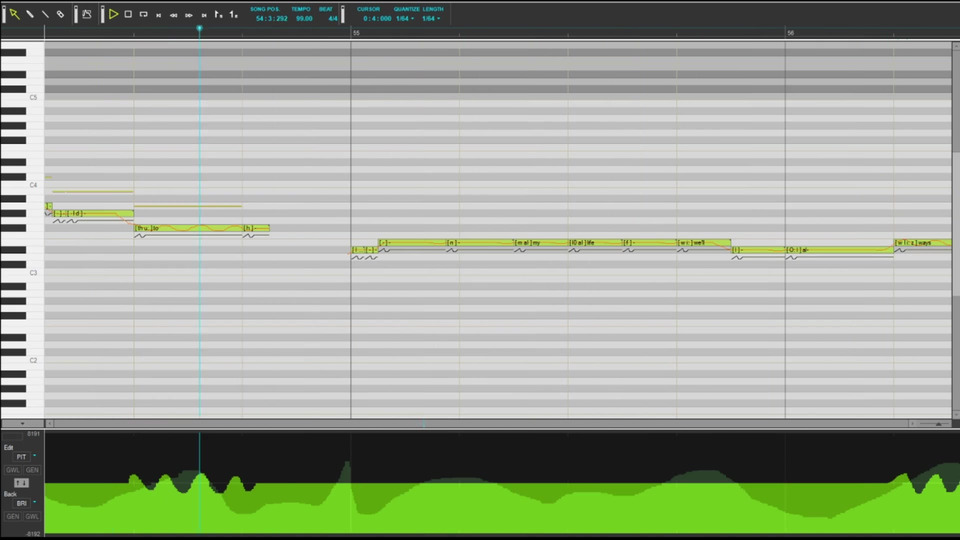Toggle loop playback
This screenshot has width=960, height=540.
coord(143,13)
